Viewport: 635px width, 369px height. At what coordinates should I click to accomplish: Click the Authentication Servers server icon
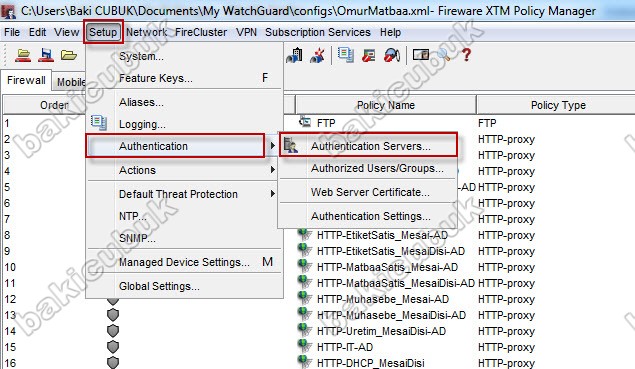point(290,145)
